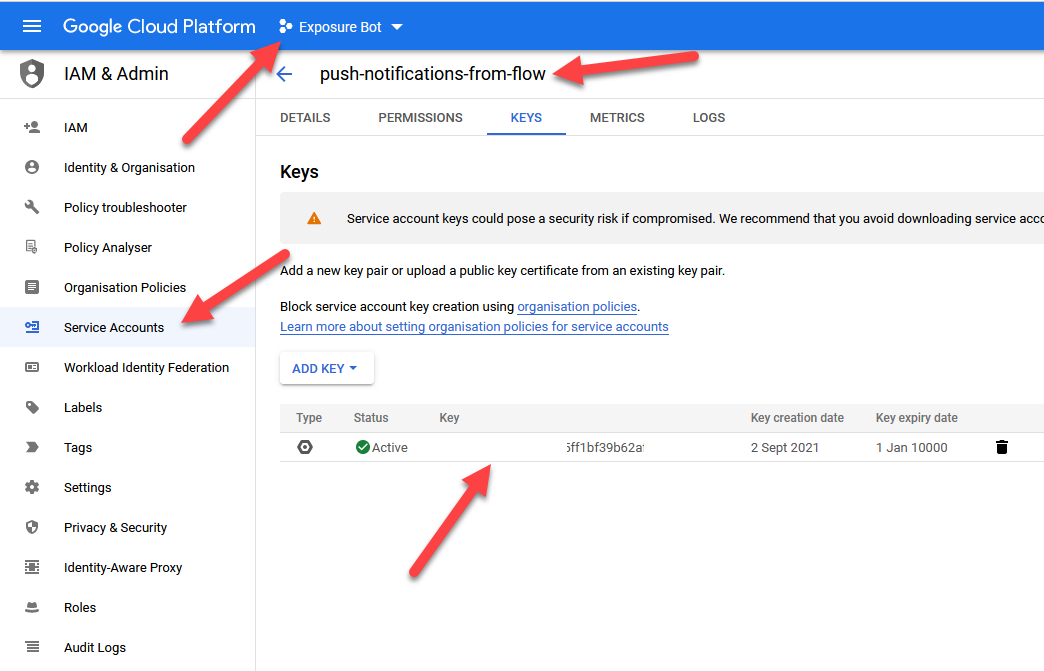Select Service Accounts in the sidebar
This screenshot has width=1044, height=671.
click(x=114, y=327)
